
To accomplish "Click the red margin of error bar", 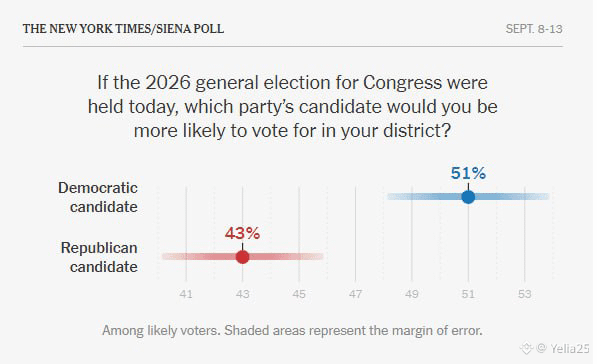I will point(243,257).
